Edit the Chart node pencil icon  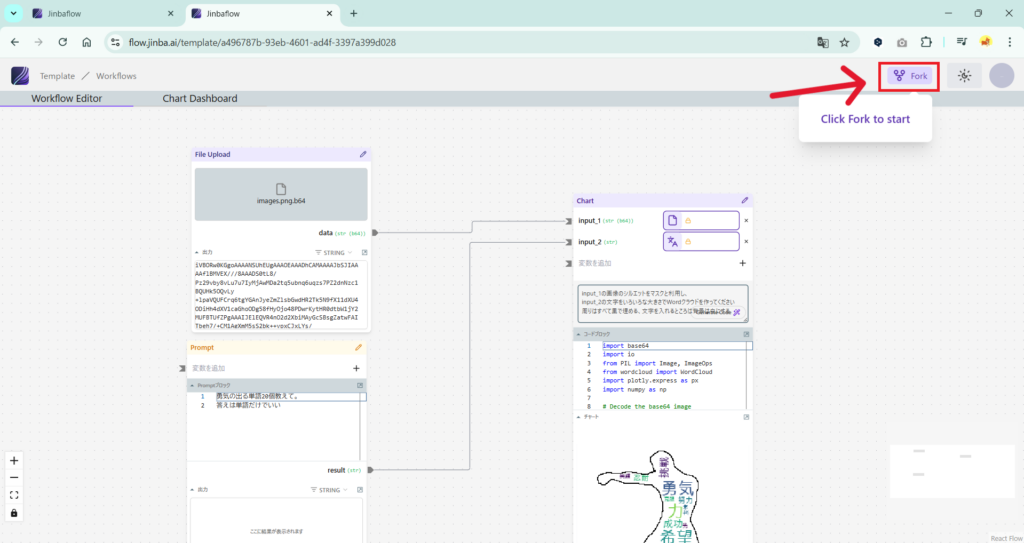pos(744,201)
